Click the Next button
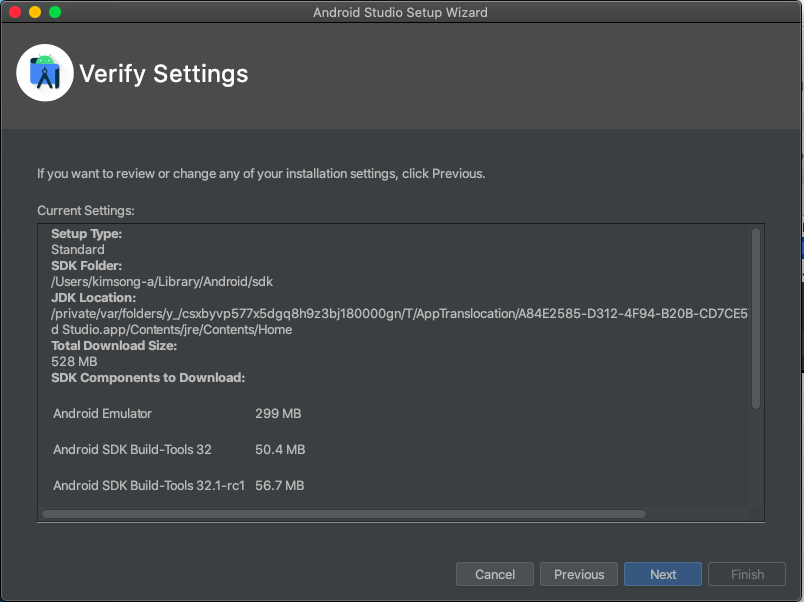This screenshot has height=602, width=804. coord(662,574)
